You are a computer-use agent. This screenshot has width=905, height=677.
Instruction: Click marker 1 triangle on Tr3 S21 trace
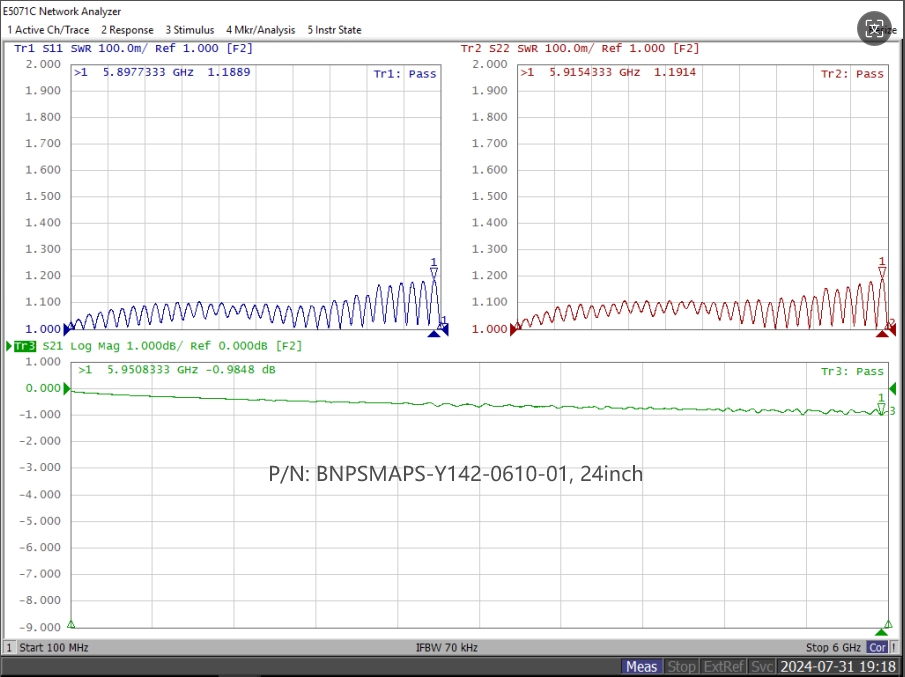pyautogui.click(x=881, y=409)
